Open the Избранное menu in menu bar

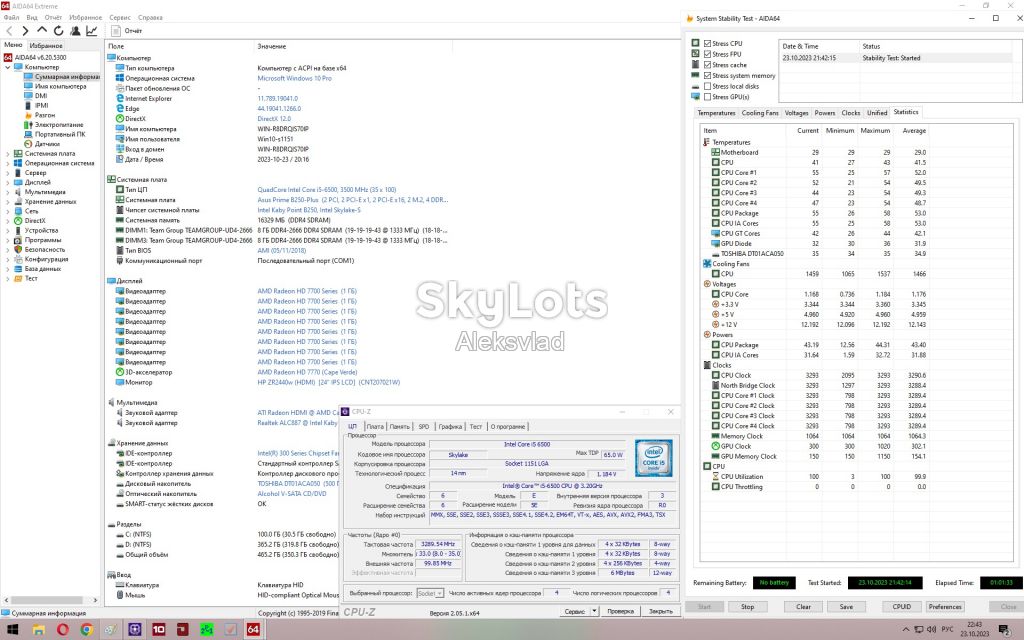point(86,18)
